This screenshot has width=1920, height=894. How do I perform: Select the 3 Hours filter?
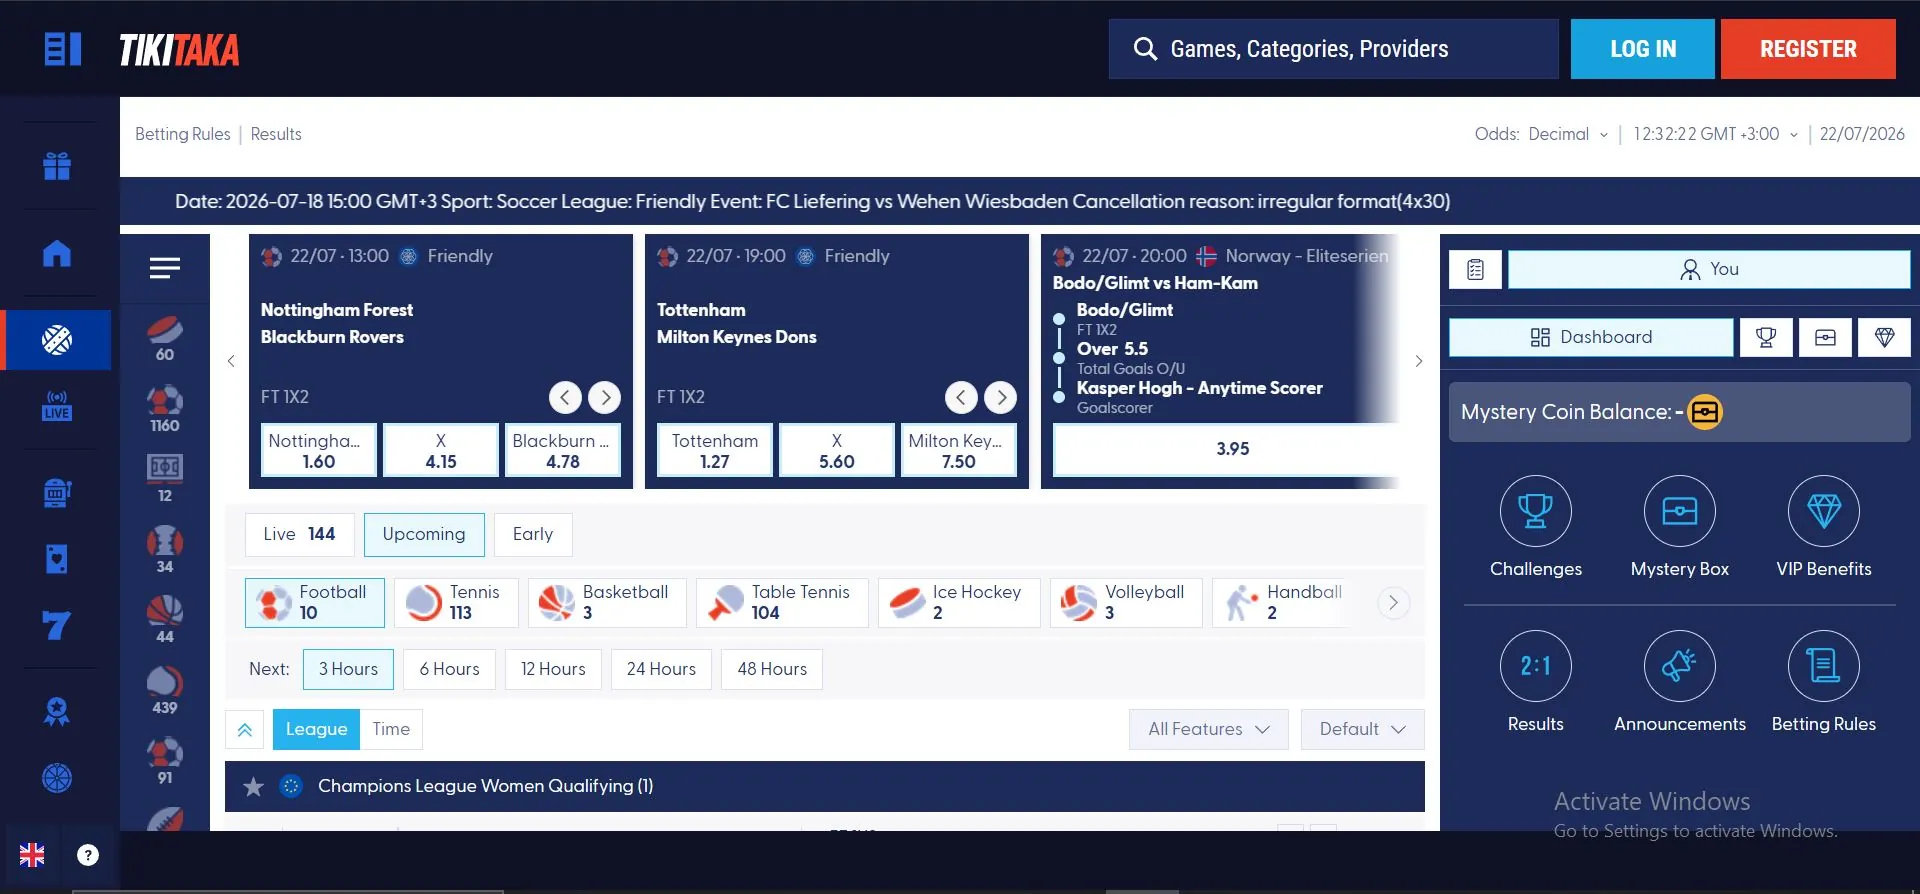point(348,669)
